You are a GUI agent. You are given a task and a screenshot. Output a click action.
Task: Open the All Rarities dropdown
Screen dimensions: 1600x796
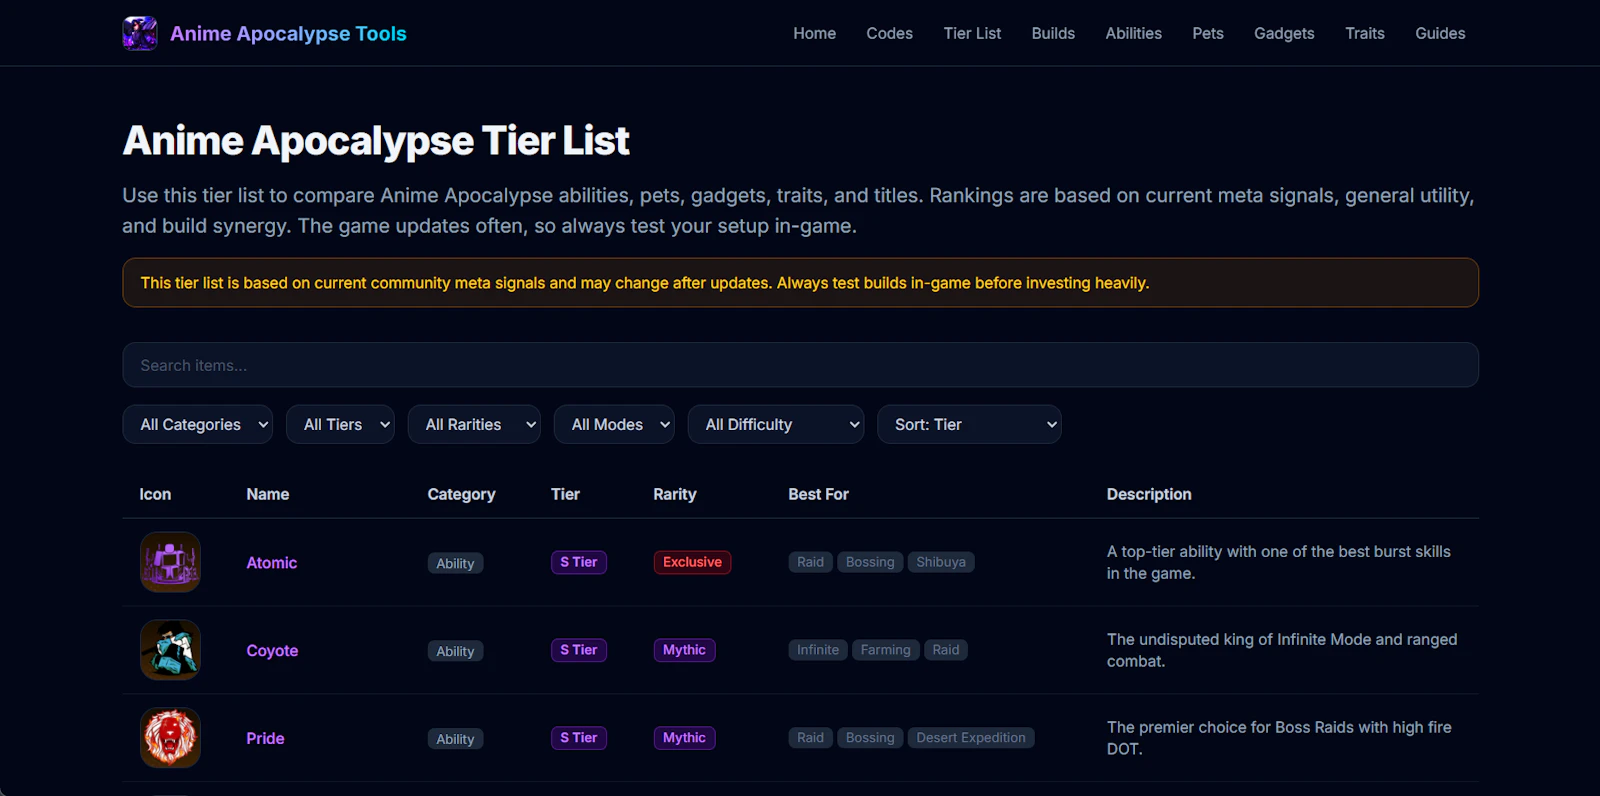pos(474,424)
